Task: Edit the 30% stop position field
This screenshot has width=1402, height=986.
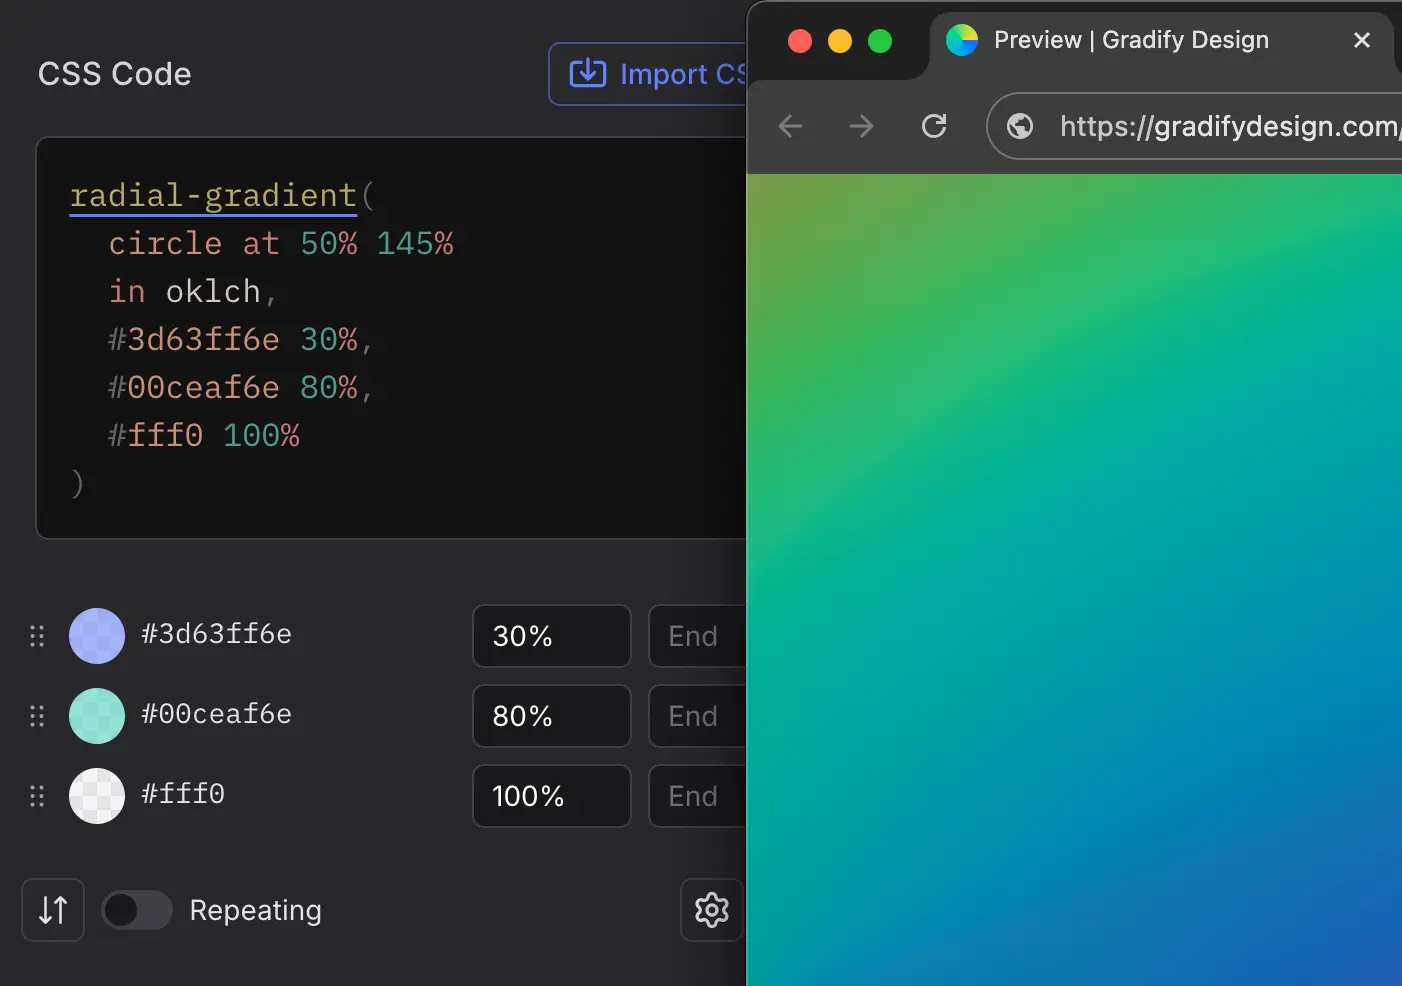Action: (x=551, y=636)
